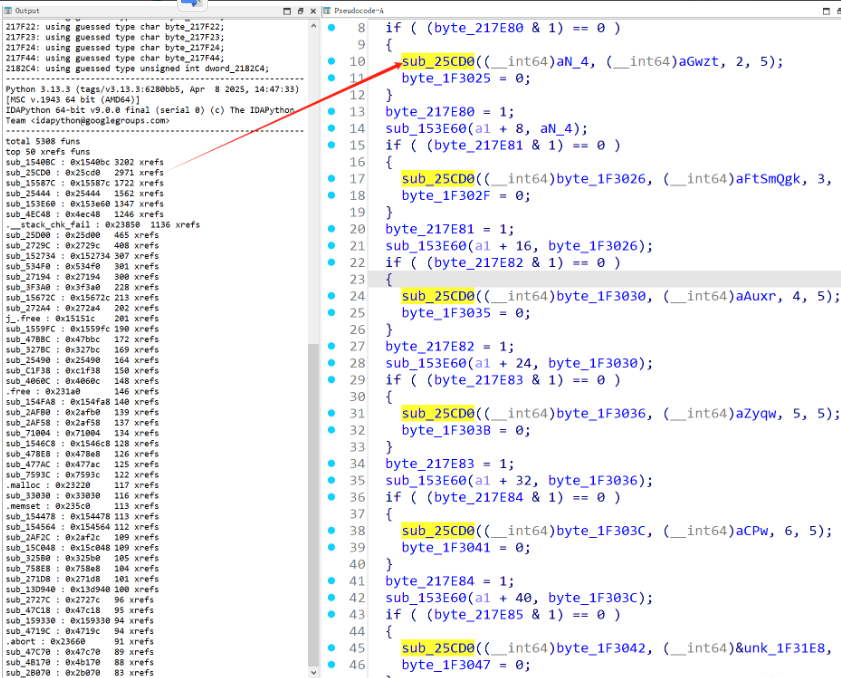Switch to the Pseudocode-A tab

pyautogui.click(x=359, y=11)
